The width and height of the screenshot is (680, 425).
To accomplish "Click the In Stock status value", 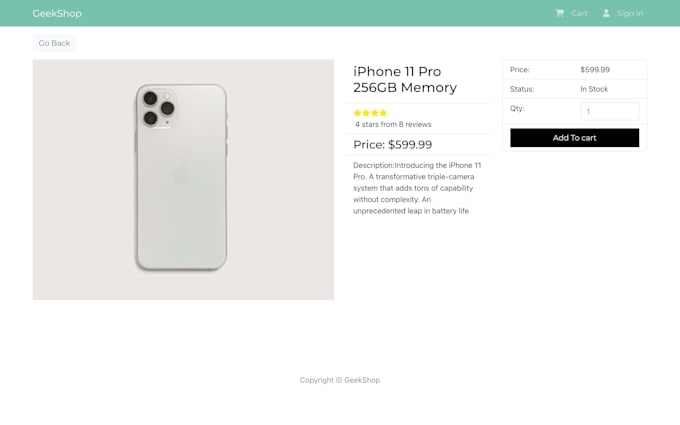I will [x=594, y=89].
